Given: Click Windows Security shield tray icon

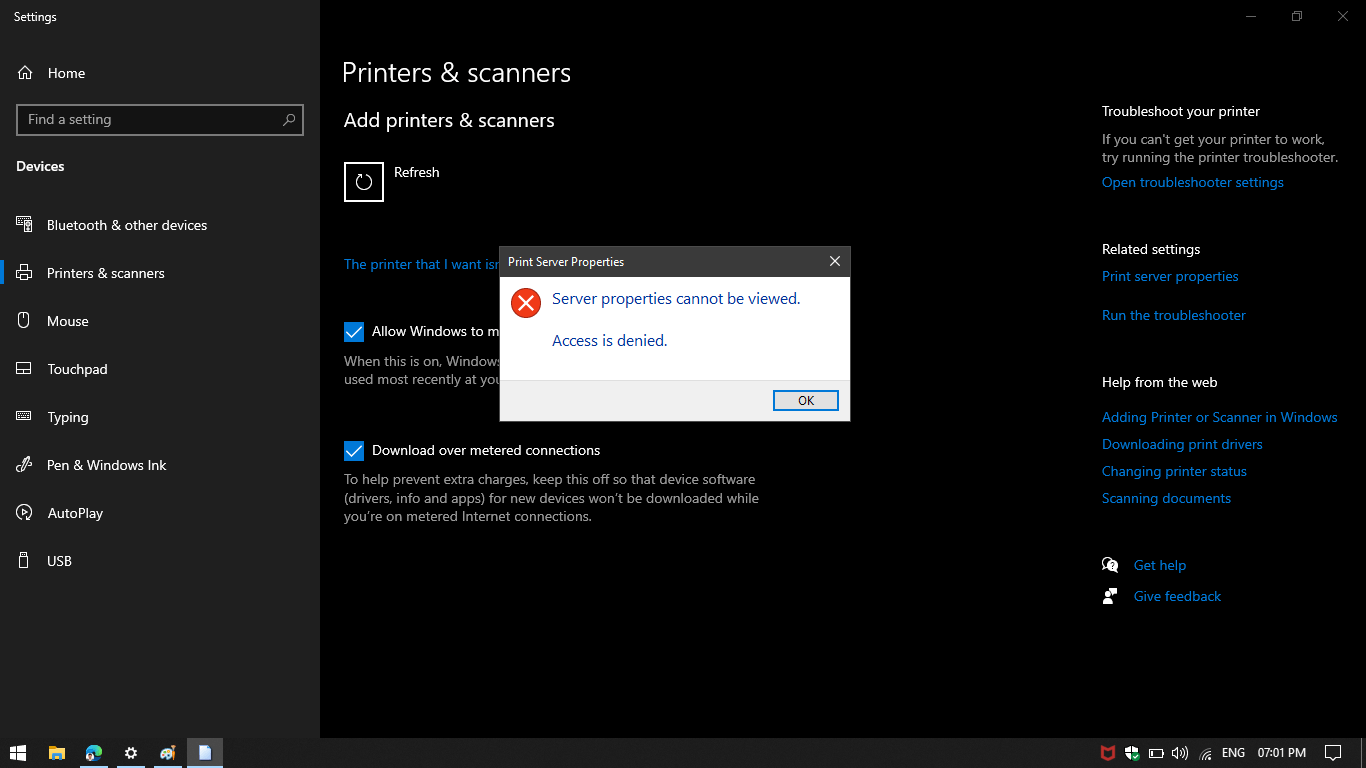Looking at the screenshot, I should click(1132, 753).
